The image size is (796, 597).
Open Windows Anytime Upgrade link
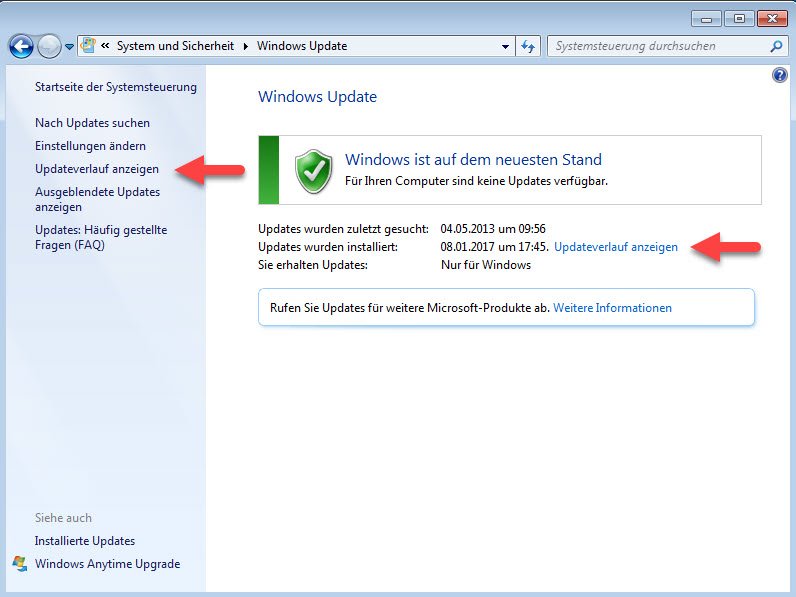click(108, 564)
